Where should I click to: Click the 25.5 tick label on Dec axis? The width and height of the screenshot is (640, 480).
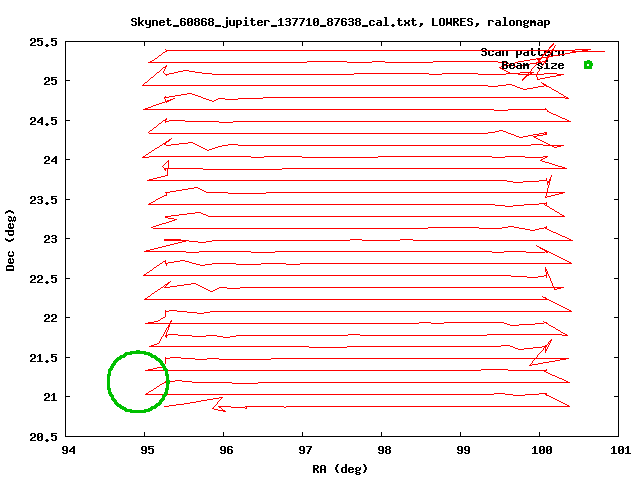[x=43, y=42]
